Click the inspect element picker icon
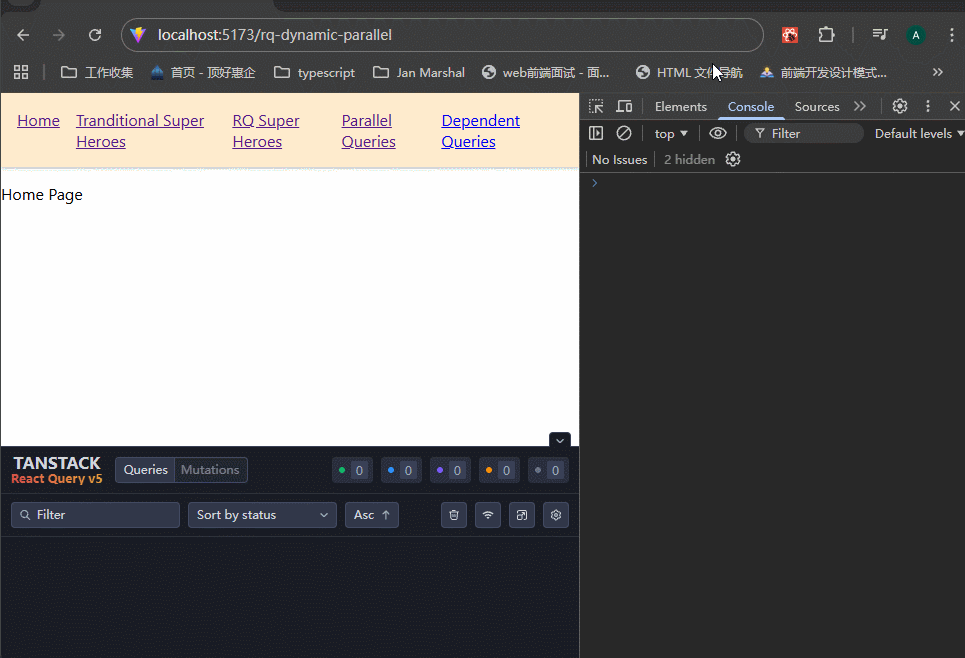 [x=596, y=107]
